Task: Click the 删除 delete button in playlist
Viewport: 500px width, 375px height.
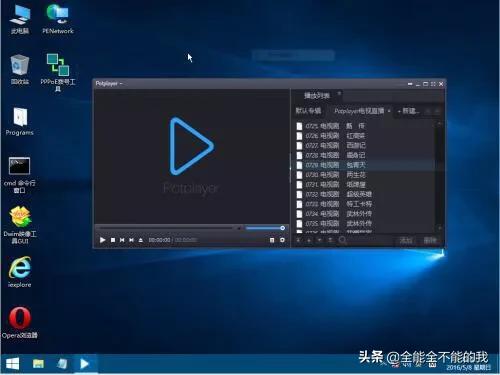Action: tap(430, 240)
